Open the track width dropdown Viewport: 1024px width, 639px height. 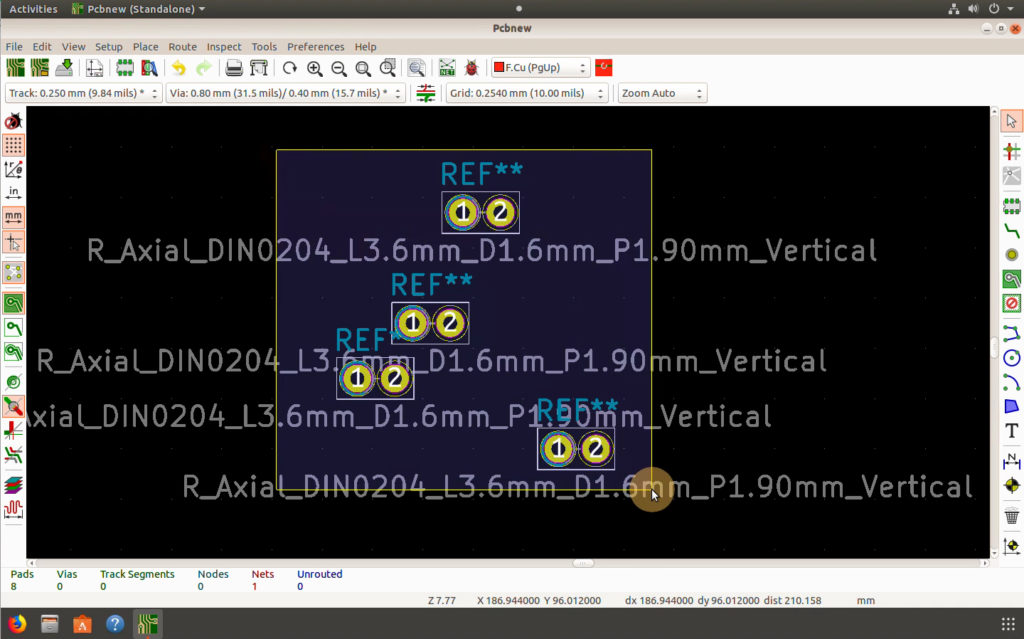click(83, 93)
